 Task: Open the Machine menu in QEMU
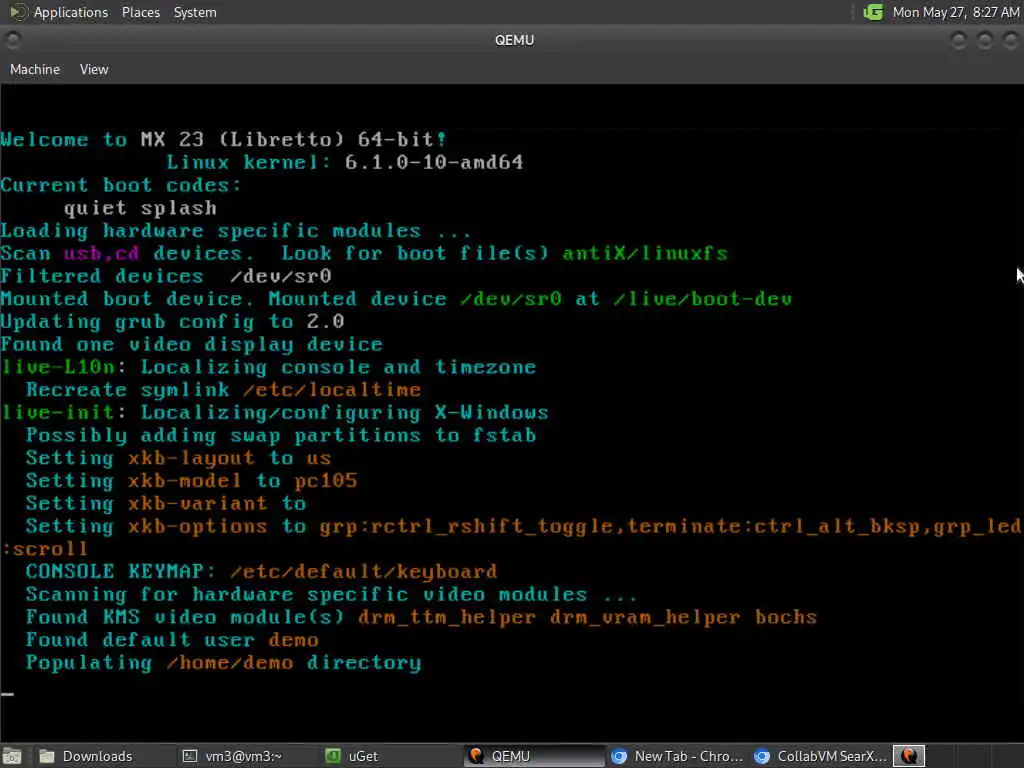coord(35,69)
